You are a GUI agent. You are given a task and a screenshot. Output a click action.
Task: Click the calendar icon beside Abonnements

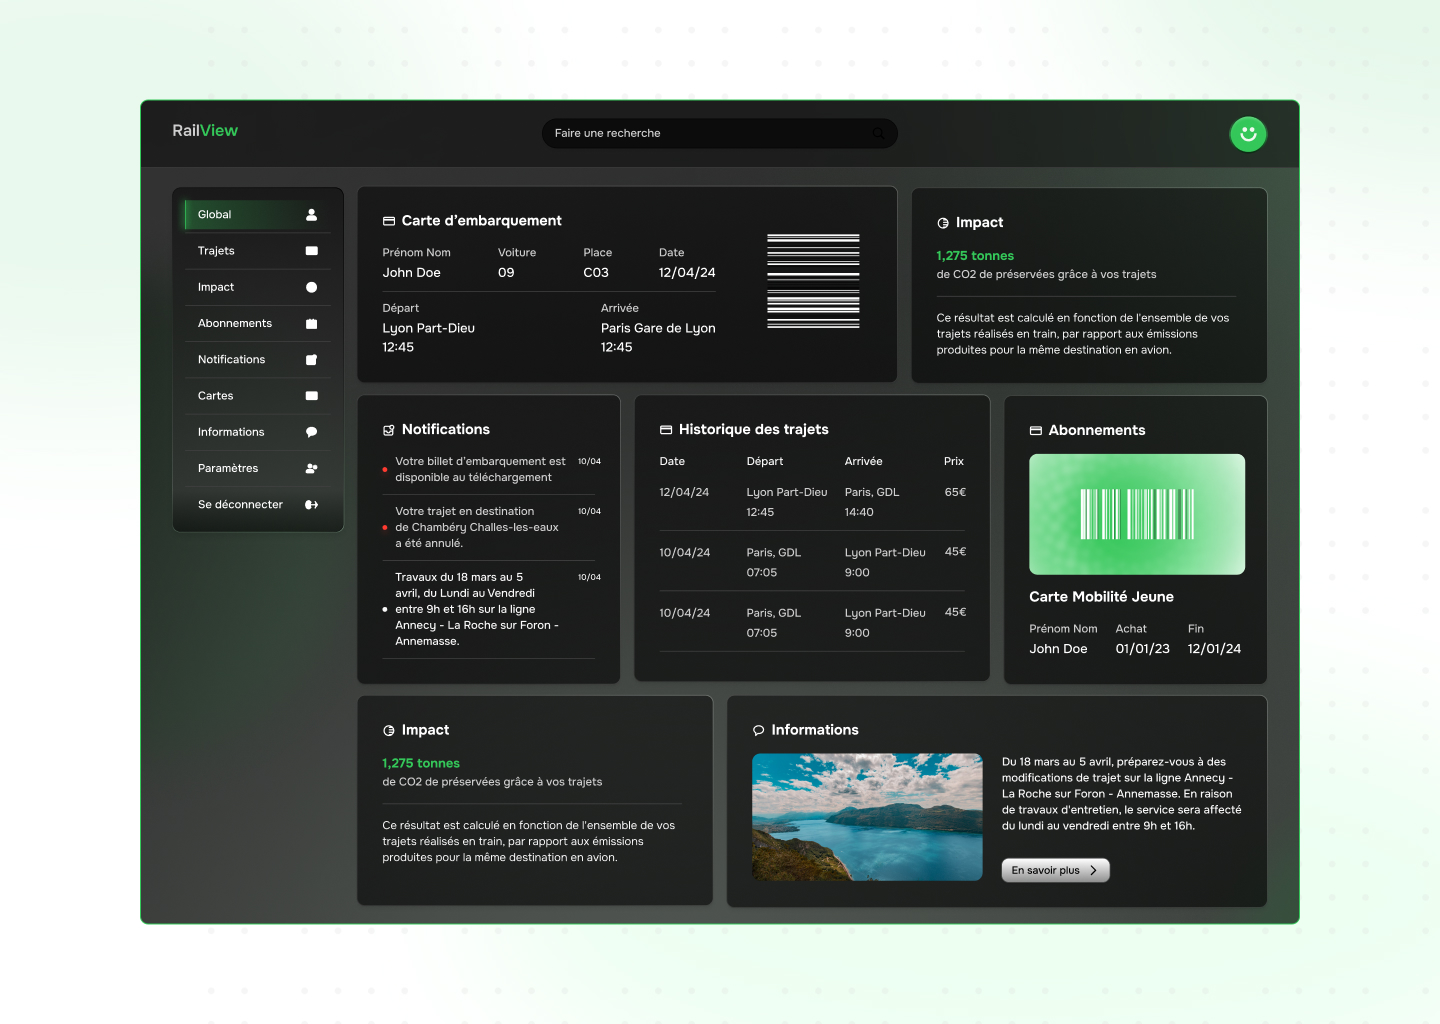(311, 324)
